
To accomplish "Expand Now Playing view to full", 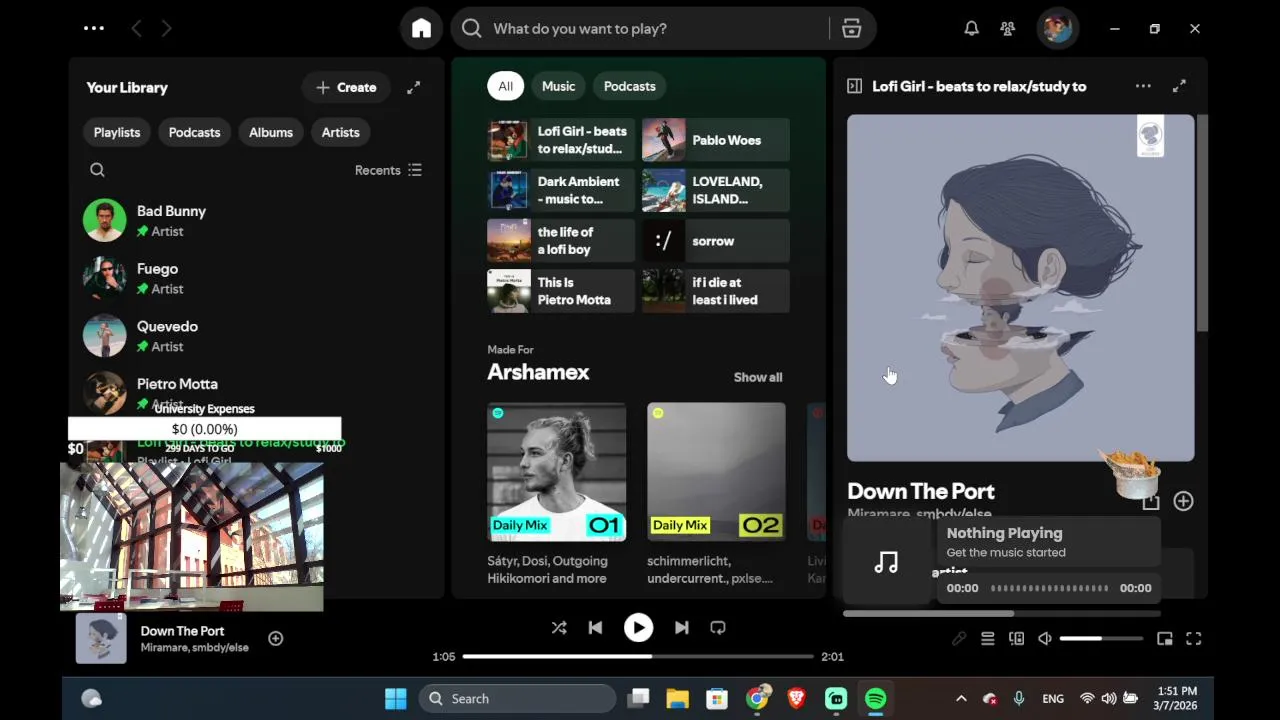I will pos(1179,86).
